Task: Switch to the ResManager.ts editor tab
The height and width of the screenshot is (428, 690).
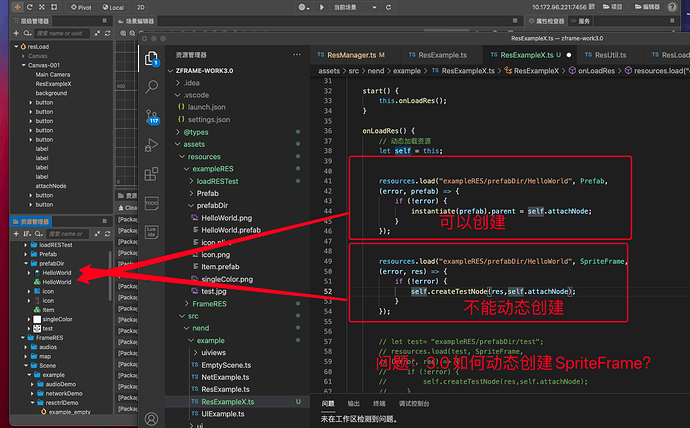Action: point(350,54)
